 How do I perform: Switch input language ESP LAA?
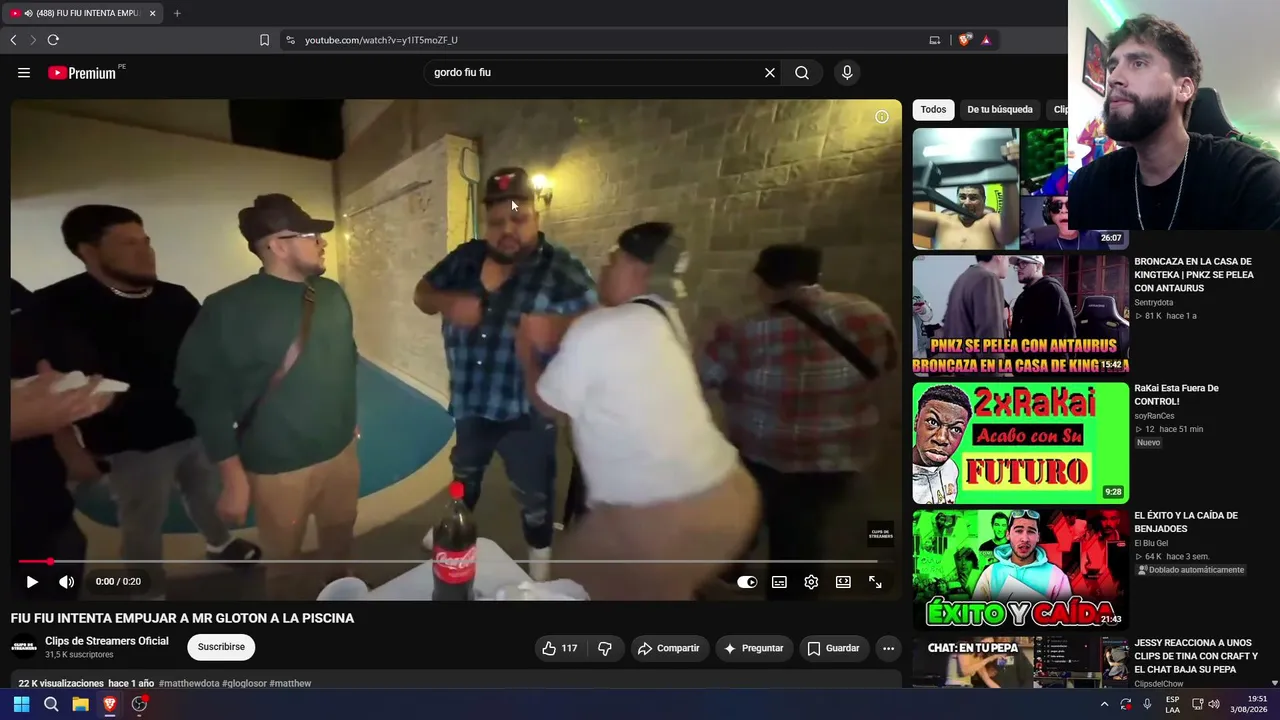click(1173, 704)
